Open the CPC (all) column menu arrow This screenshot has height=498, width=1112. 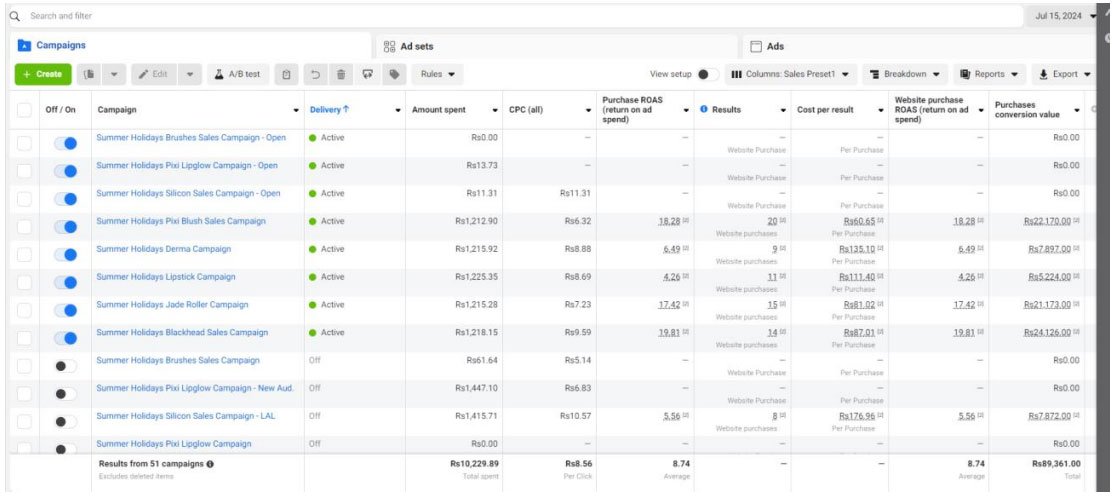coord(588,111)
